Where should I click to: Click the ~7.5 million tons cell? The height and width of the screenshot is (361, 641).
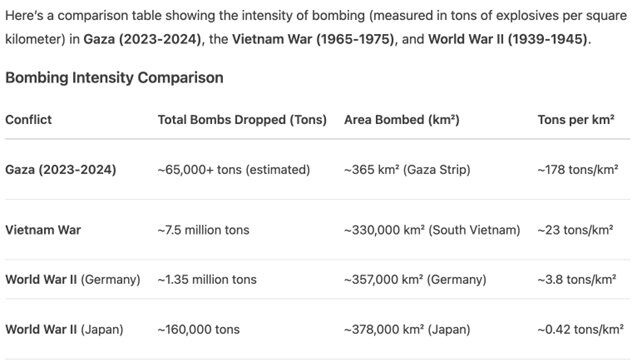click(x=203, y=230)
